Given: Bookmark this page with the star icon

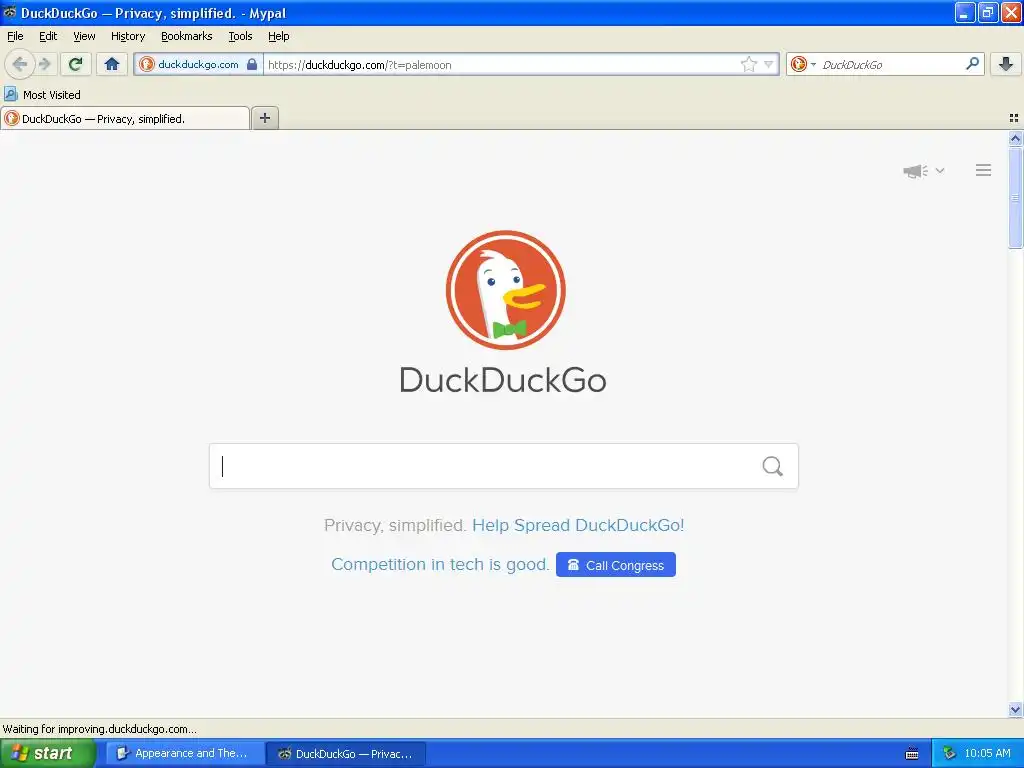Looking at the screenshot, I should [x=748, y=64].
